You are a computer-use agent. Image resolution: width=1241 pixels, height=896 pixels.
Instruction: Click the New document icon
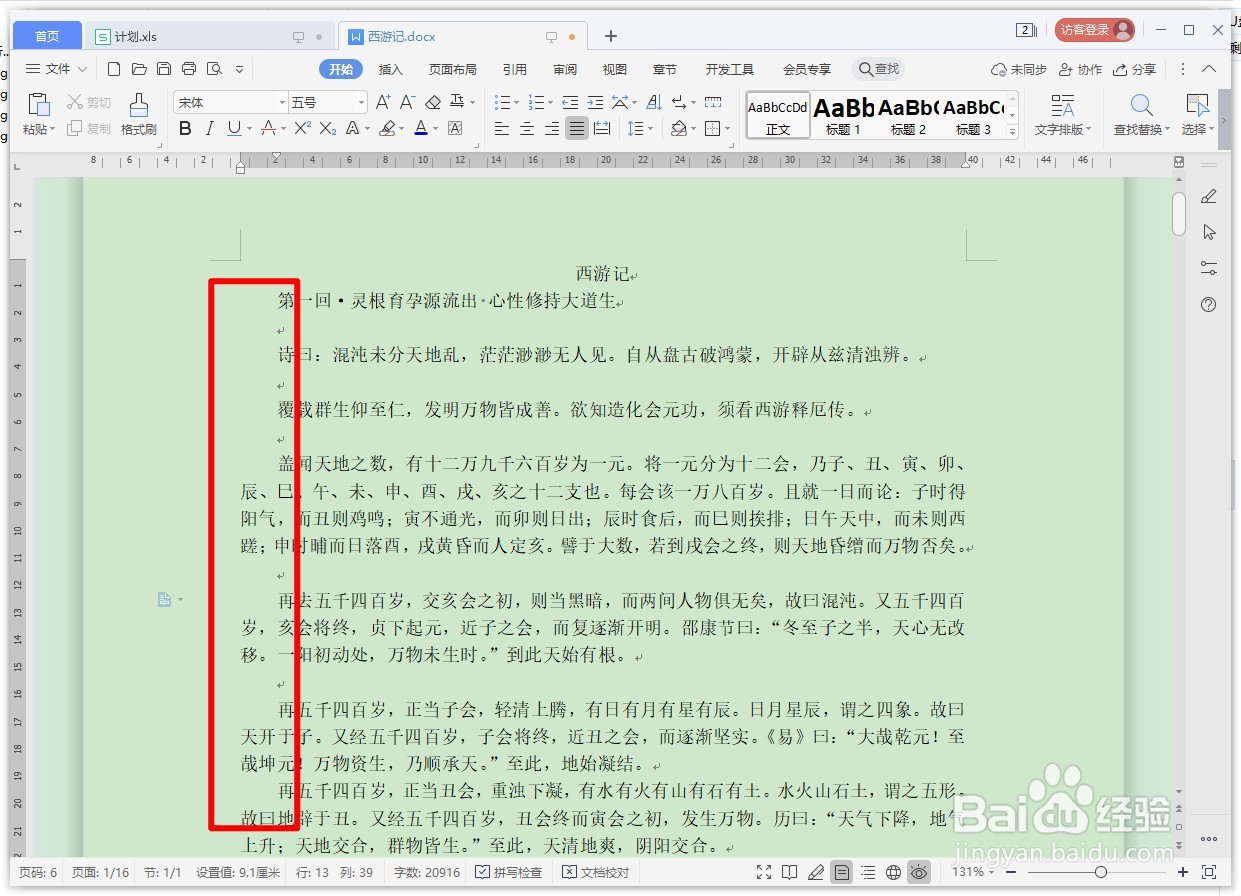coord(114,69)
